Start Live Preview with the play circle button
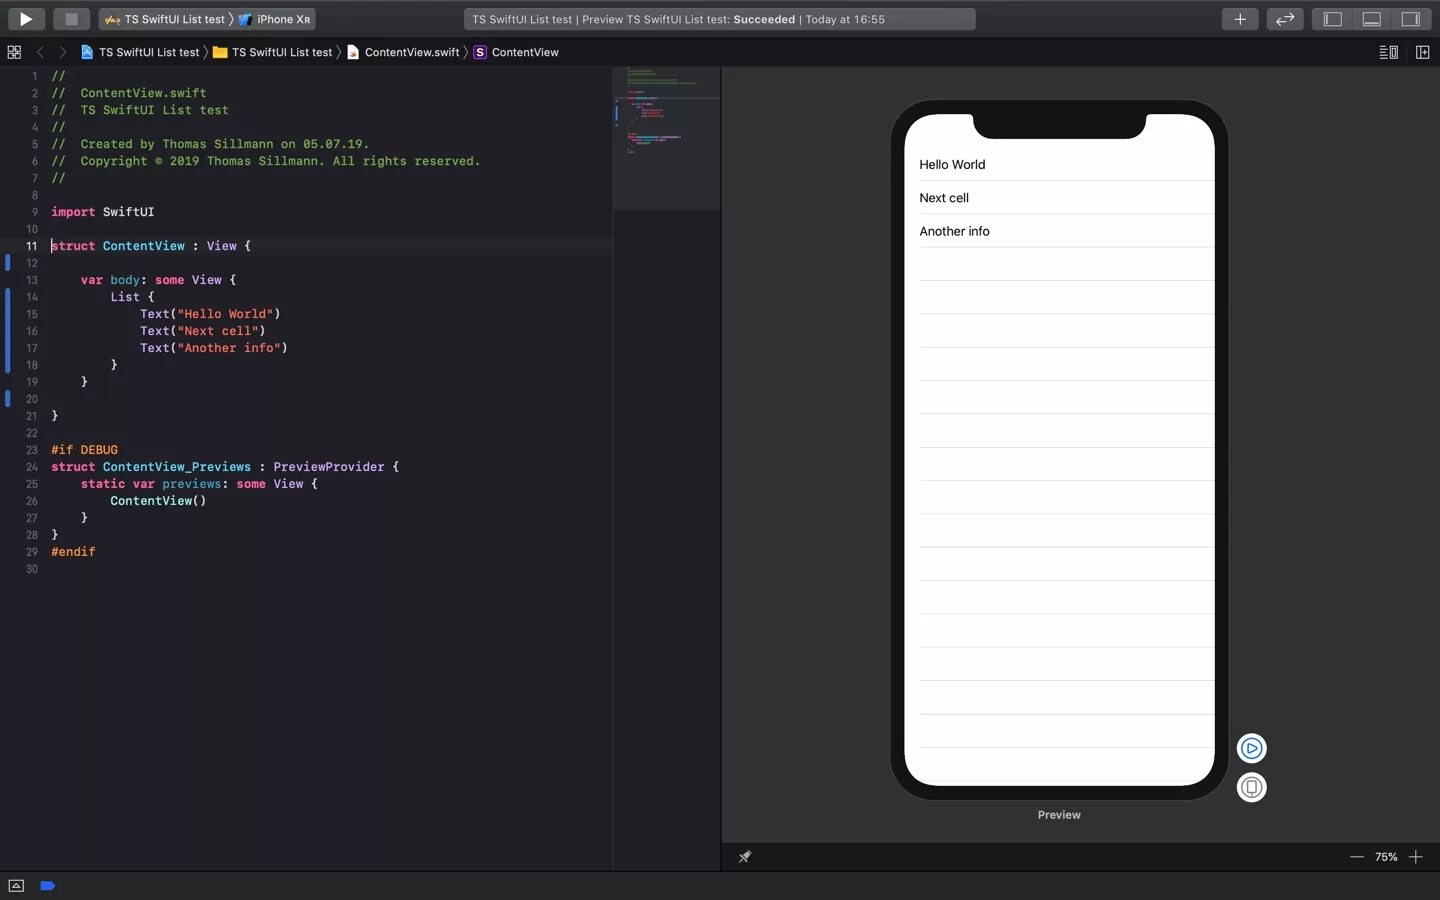This screenshot has height=900, width=1440. click(x=1251, y=748)
